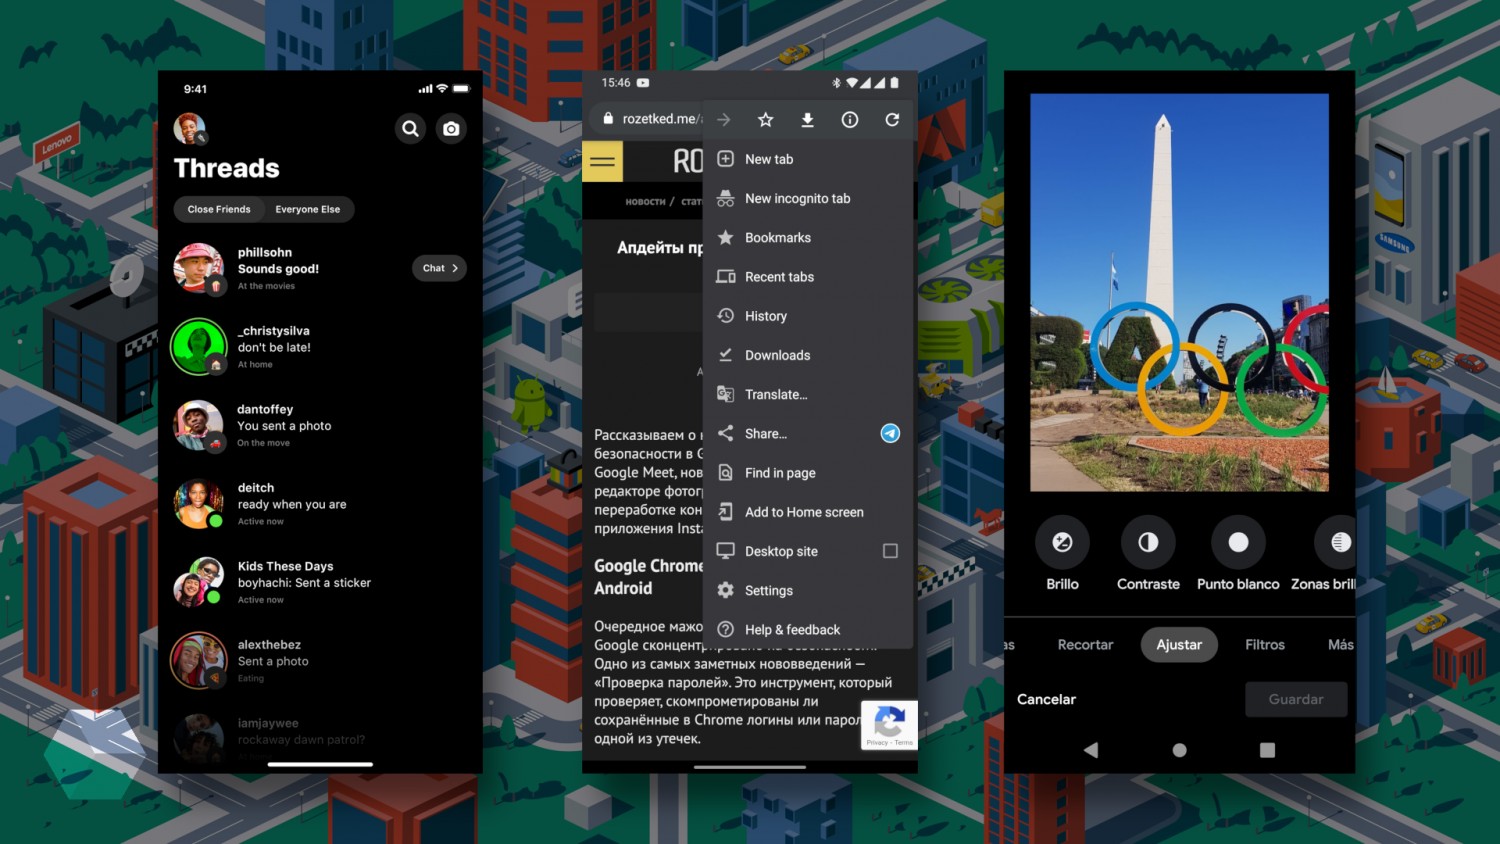
Task: Switch to the Filtros tab
Action: 1265,645
